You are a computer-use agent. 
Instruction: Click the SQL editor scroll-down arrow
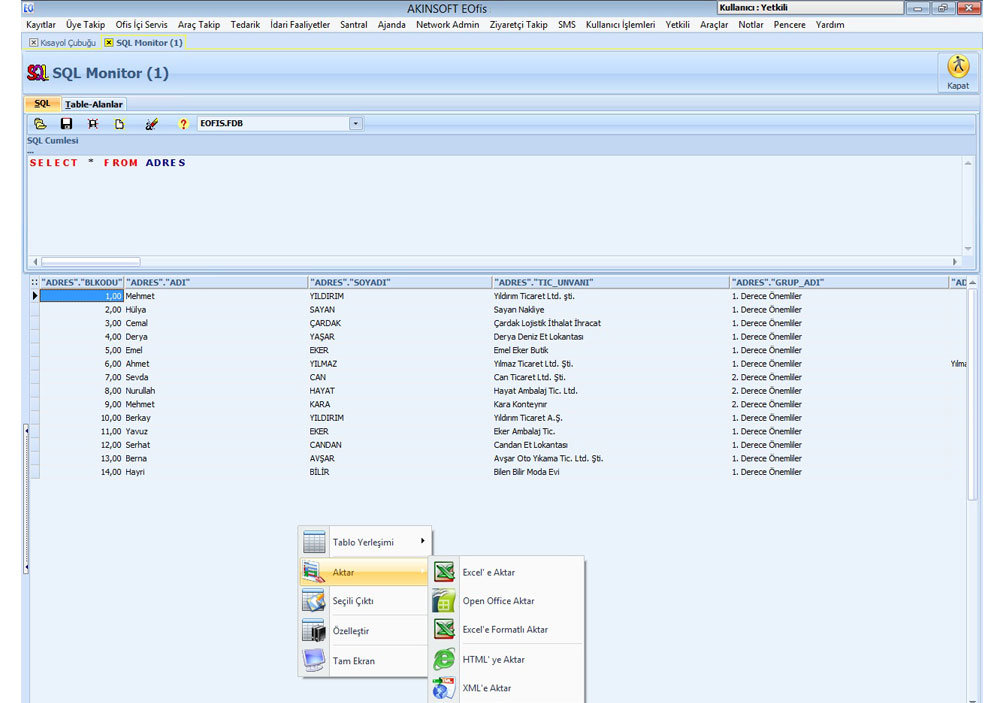point(968,249)
